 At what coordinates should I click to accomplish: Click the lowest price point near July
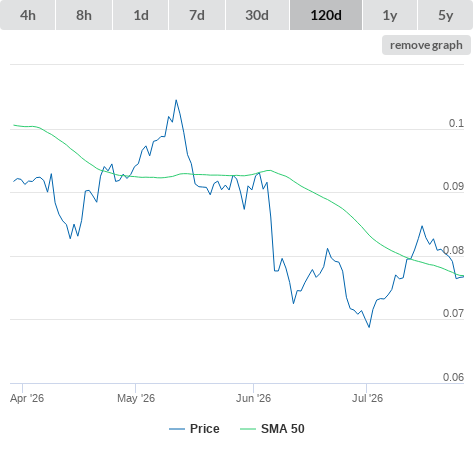click(369, 327)
